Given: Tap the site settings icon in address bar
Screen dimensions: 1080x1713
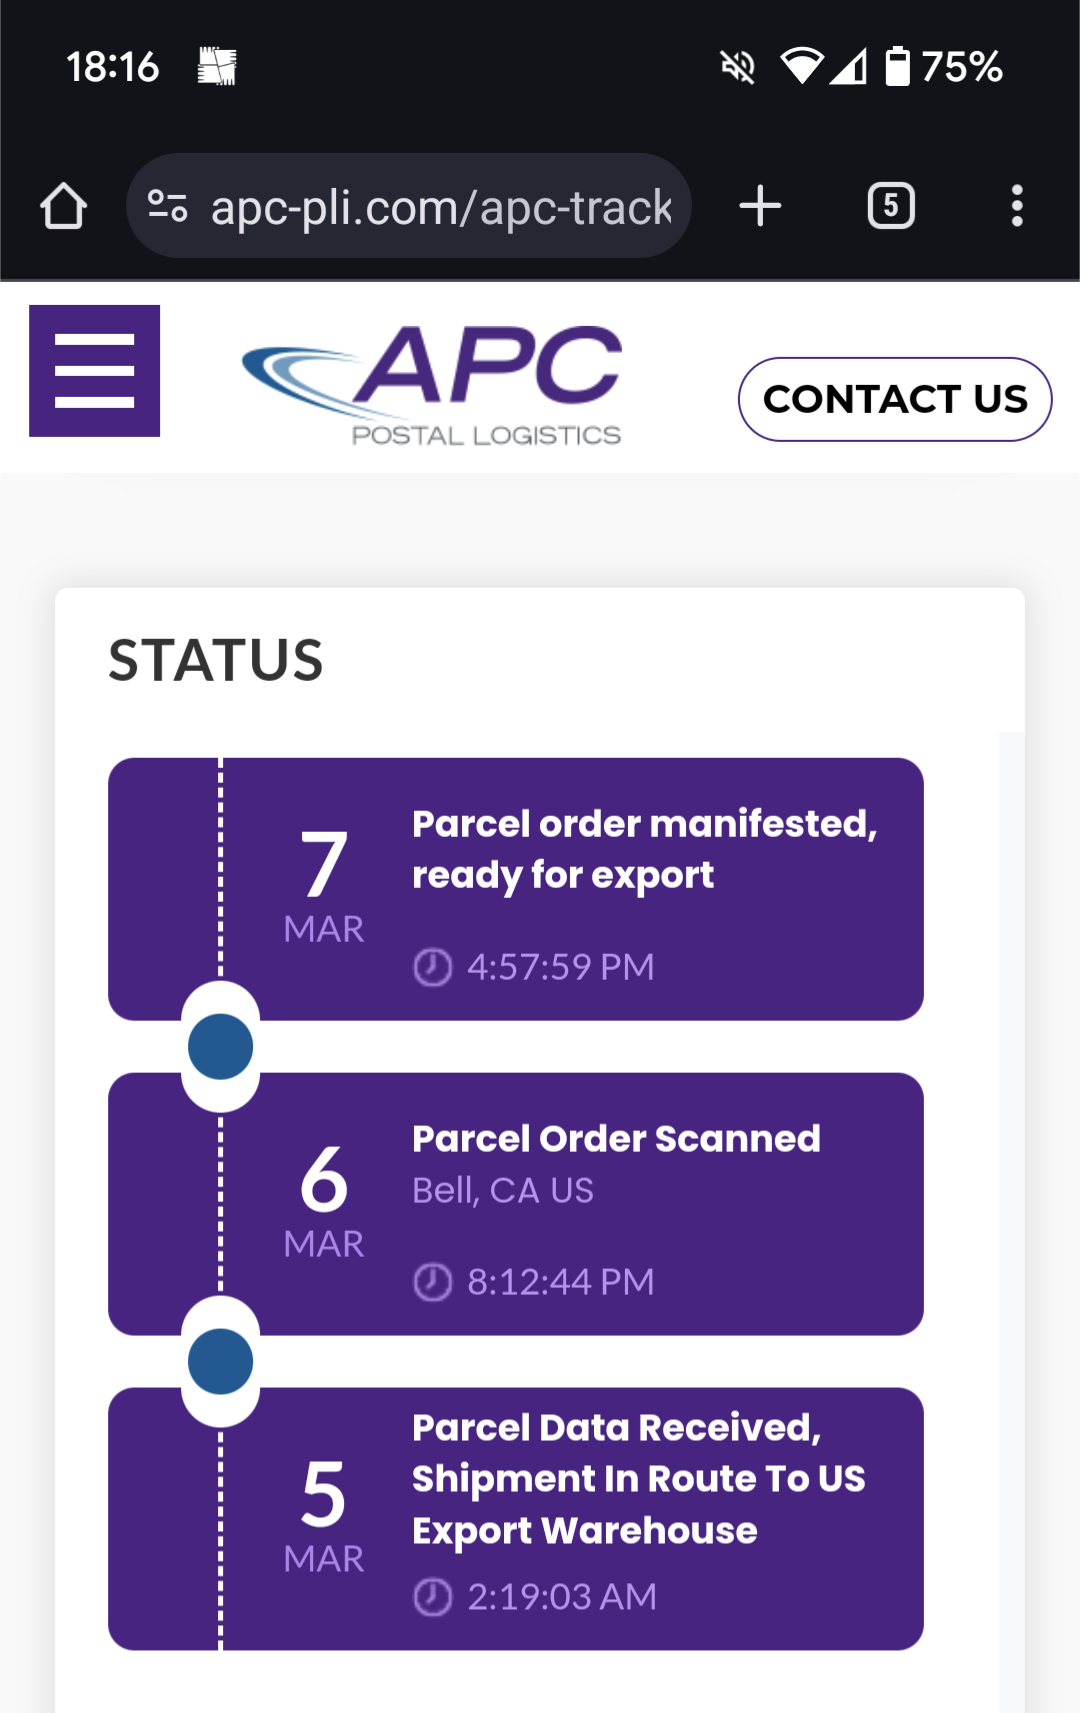Looking at the screenshot, I should (168, 206).
